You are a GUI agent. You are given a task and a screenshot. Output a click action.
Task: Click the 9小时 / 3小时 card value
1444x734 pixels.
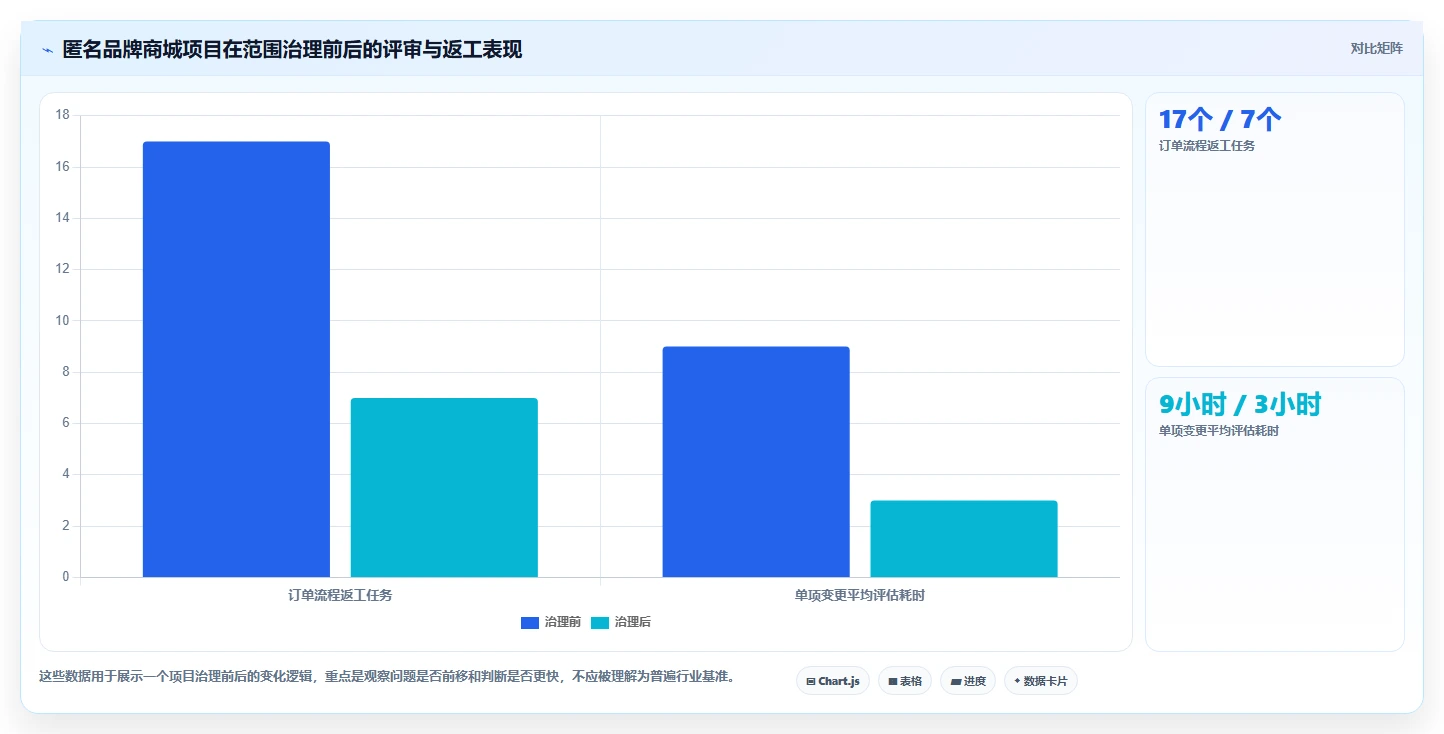point(1240,405)
